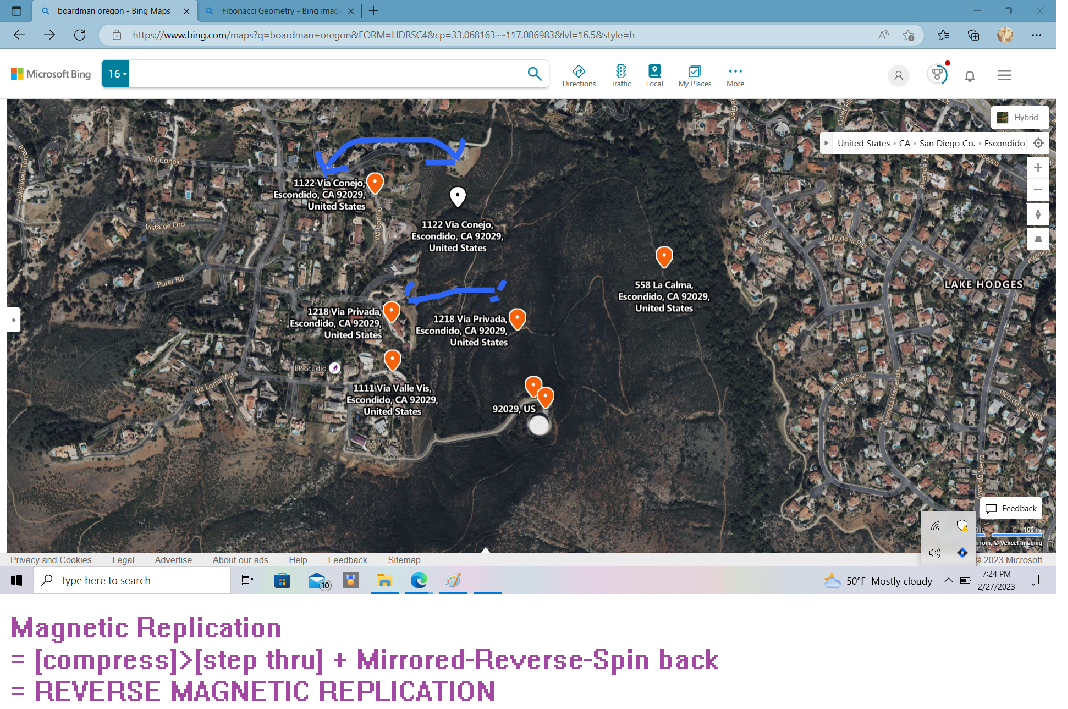
Task: Select the left 1218 Via Privada pin
Action: pyautogui.click(x=391, y=312)
